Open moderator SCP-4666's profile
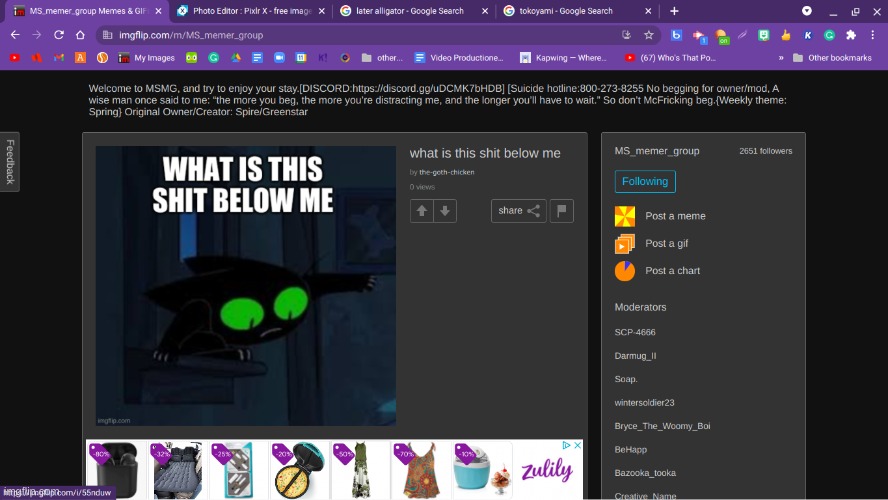Screen dimensions: 888x500 tap(635, 332)
